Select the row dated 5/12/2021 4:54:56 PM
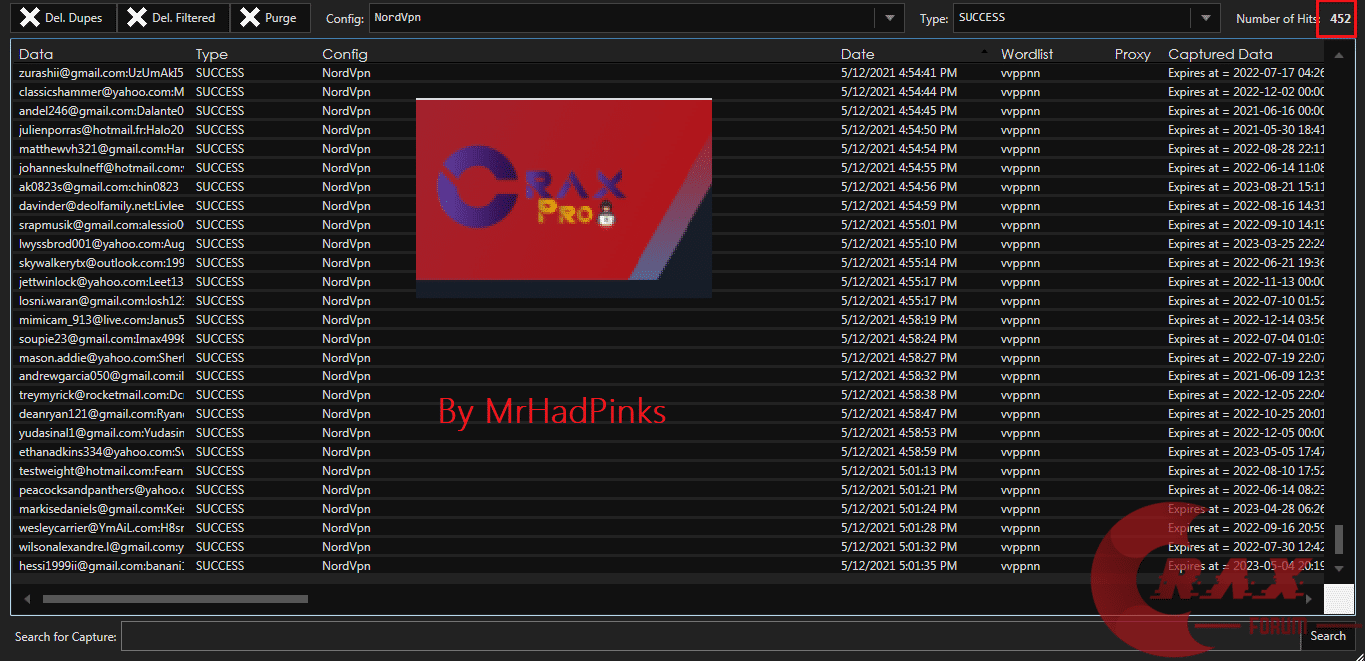The width and height of the screenshot is (1365, 661). 668,187
